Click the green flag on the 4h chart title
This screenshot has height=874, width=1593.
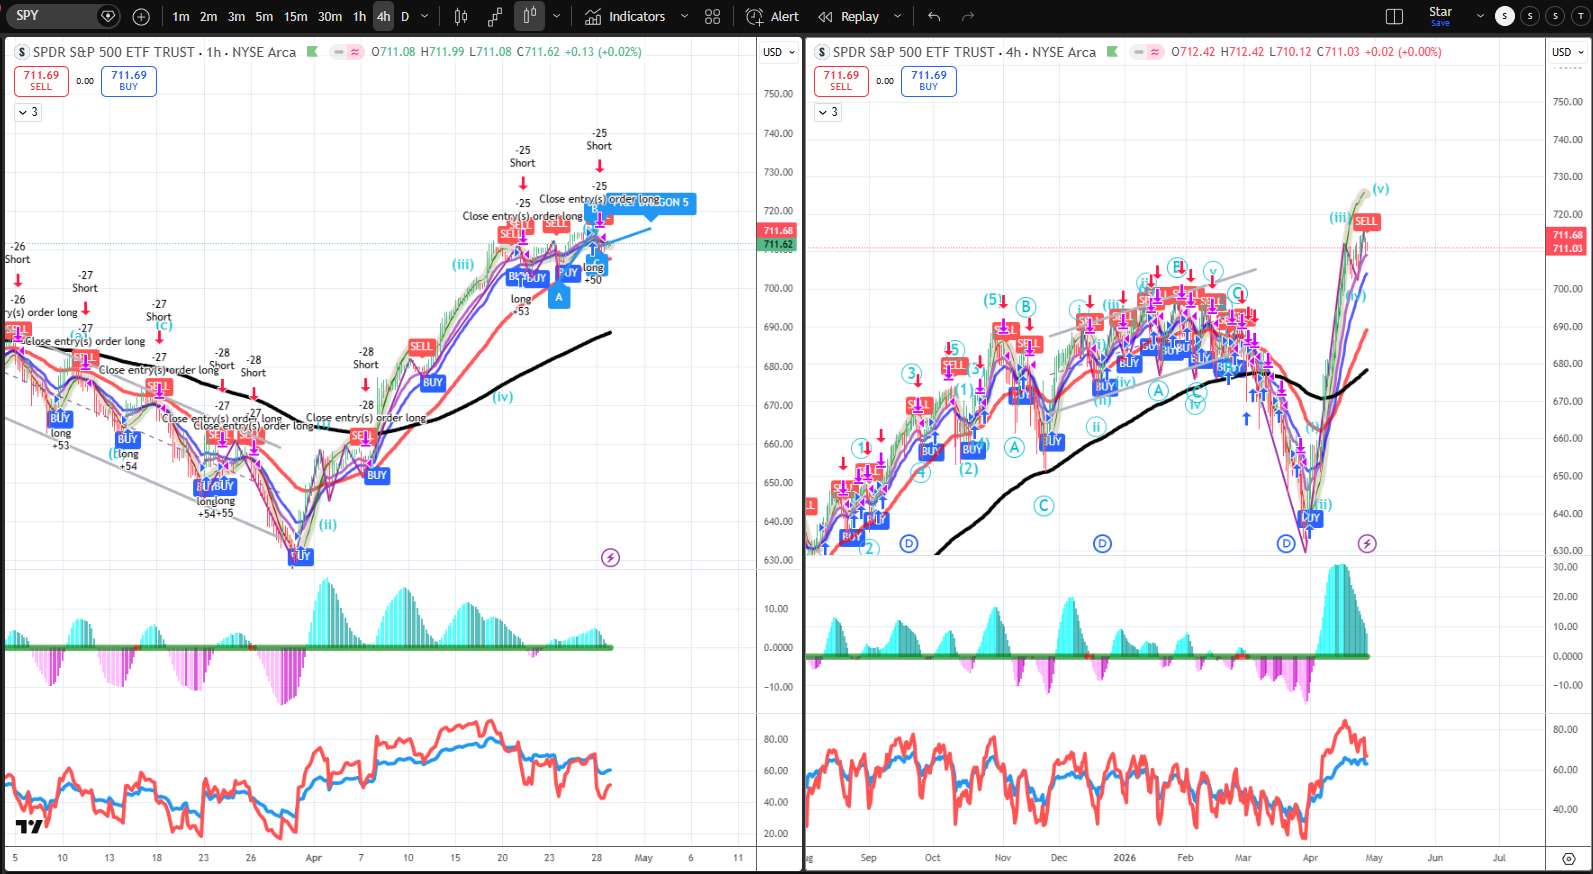click(x=1112, y=51)
